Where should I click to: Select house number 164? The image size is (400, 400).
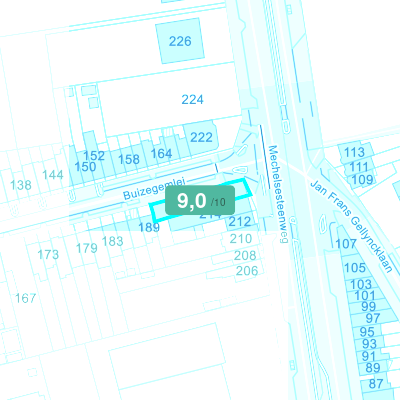(161, 153)
